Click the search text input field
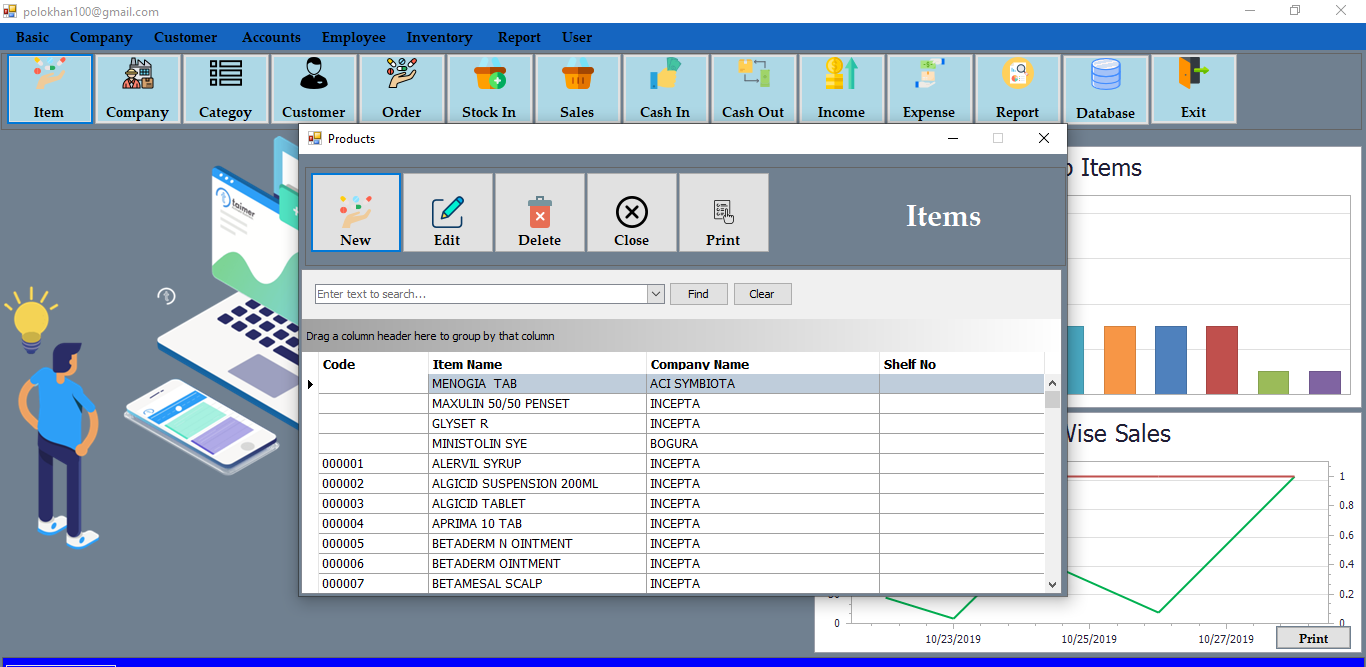 tap(481, 294)
